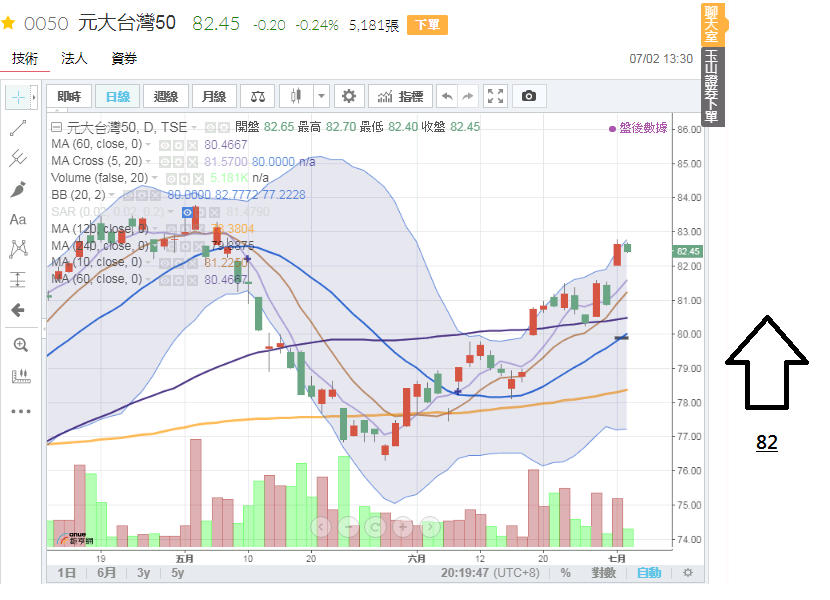
Task: Shift the chart left with arrow control
Action: [x=321, y=527]
